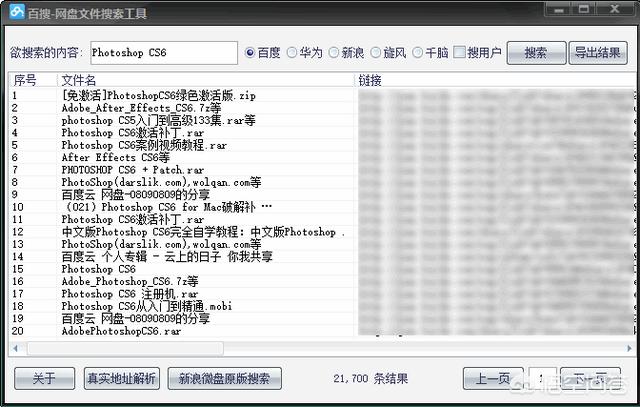Select row 百度云 个人专辑 - 云上的日子 你我共享

pos(322,256)
